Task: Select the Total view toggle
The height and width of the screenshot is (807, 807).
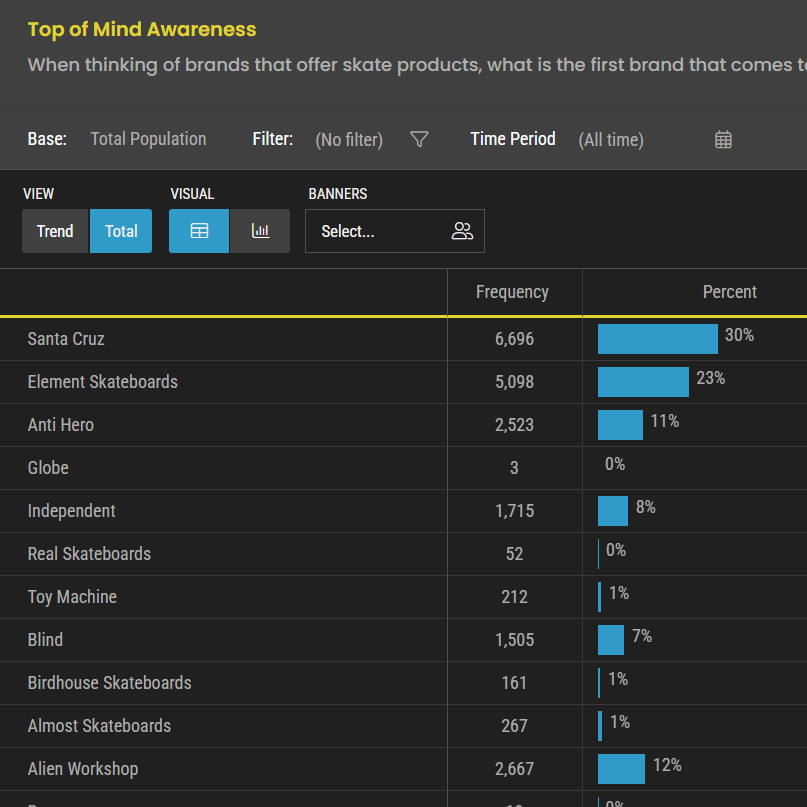Action: point(121,231)
